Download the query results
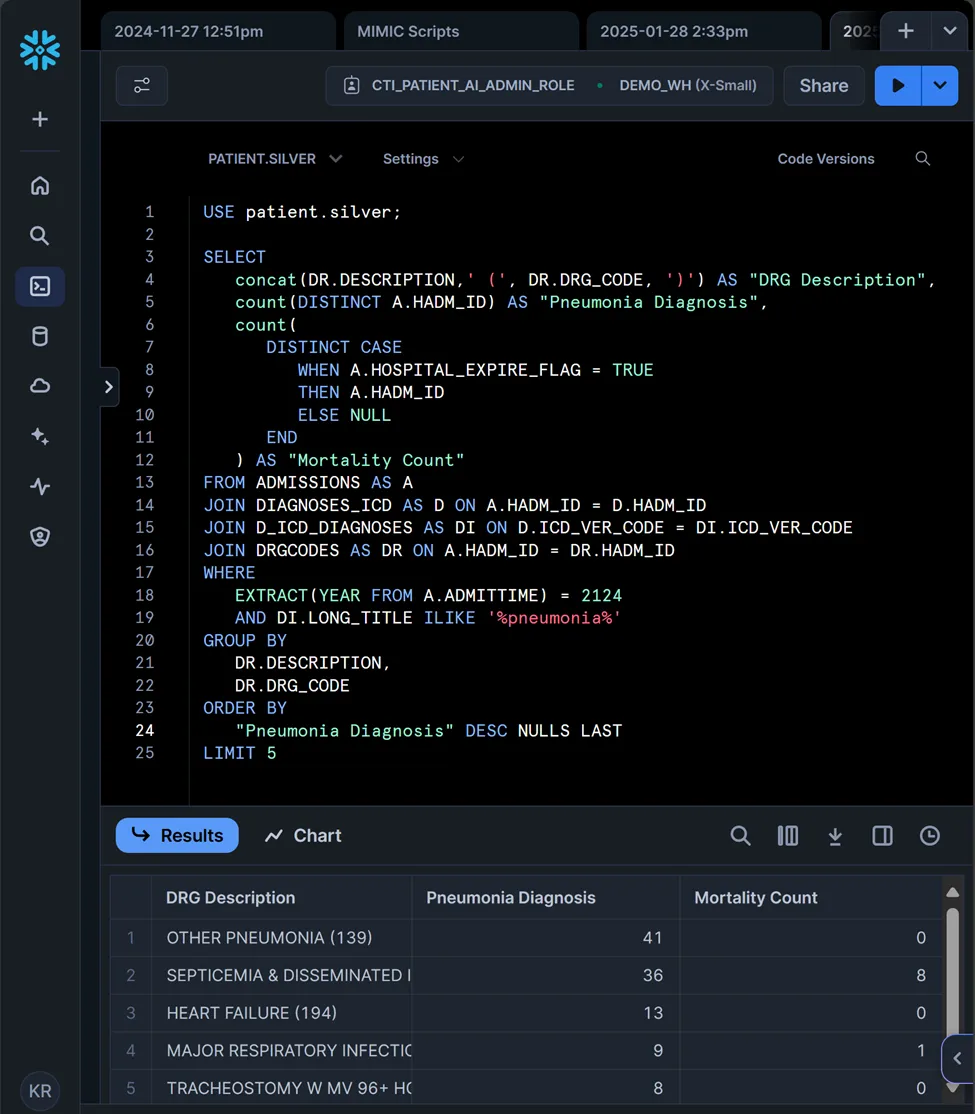 [835, 836]
